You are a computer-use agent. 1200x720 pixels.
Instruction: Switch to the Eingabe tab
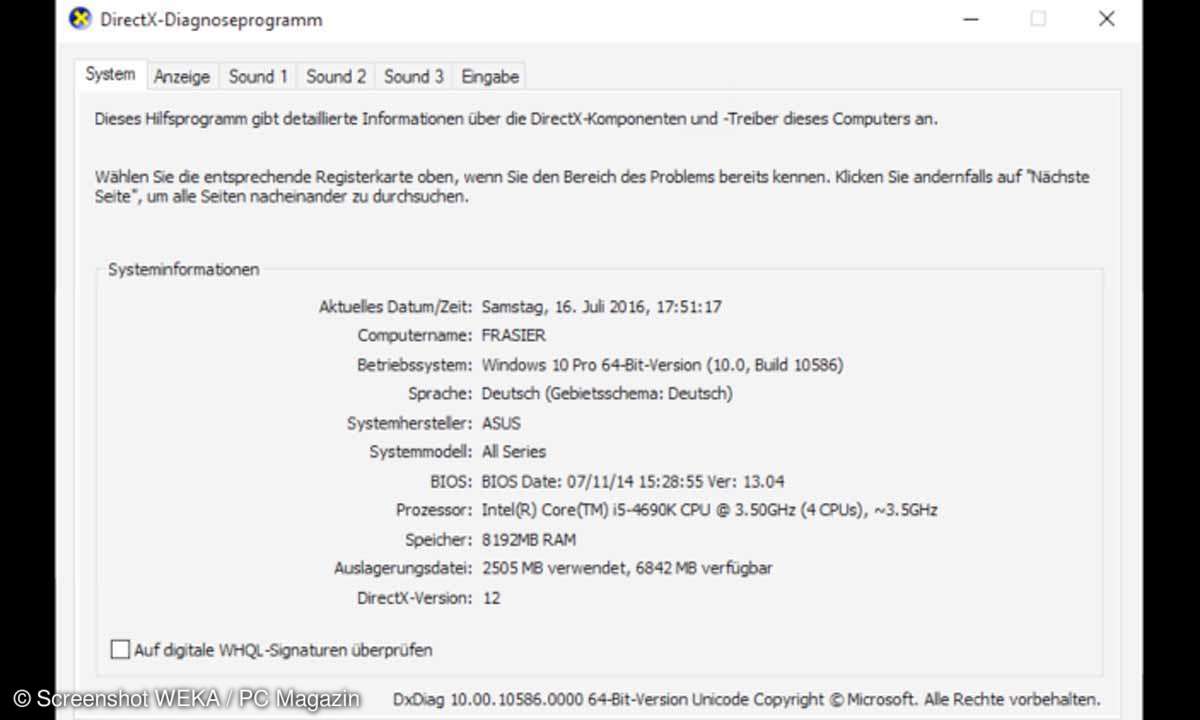490,77
